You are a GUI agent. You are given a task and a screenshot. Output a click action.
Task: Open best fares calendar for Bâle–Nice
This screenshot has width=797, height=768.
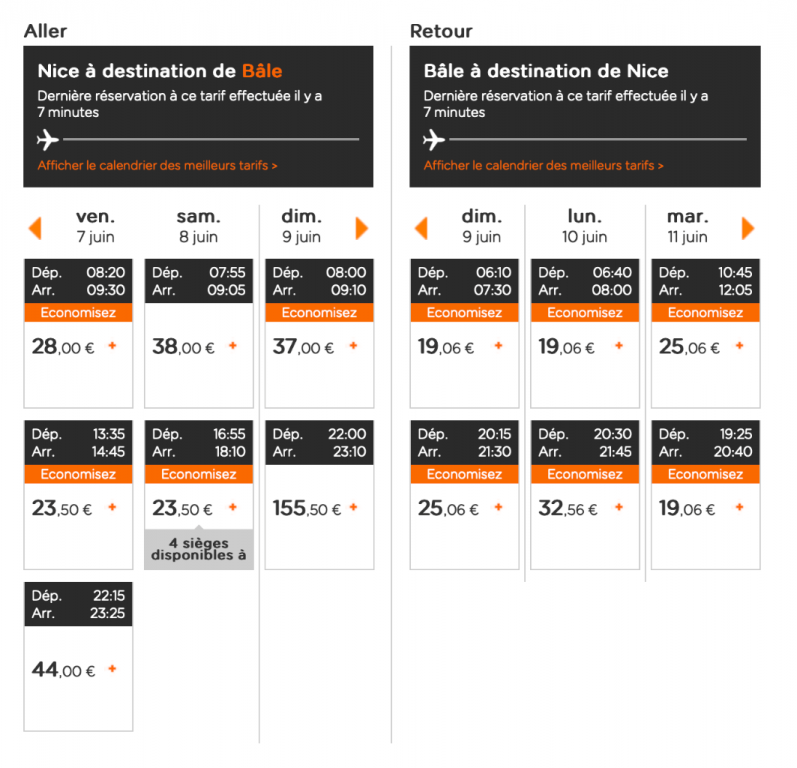pos(543,165)
